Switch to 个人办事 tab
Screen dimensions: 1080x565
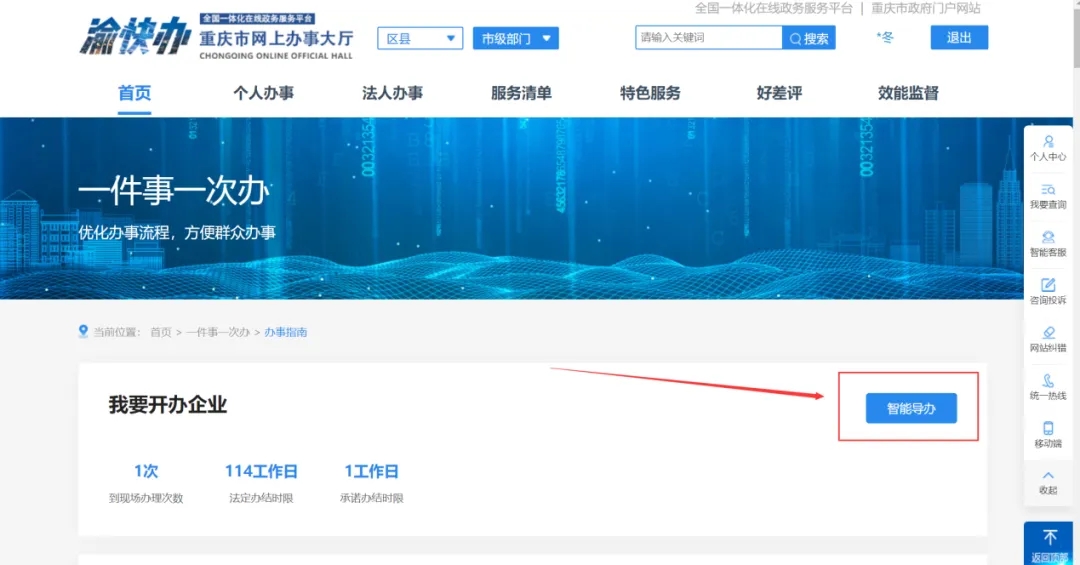click(263, 93)
